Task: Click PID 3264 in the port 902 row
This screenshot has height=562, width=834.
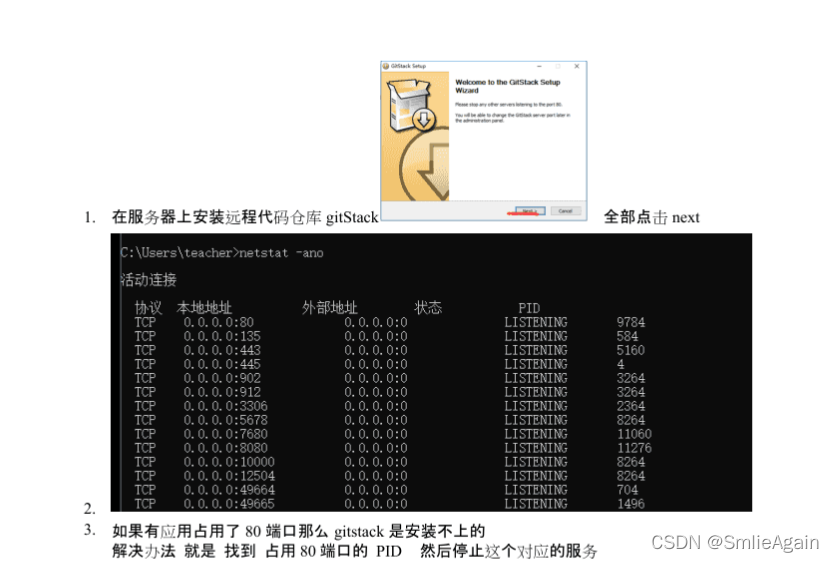Action: point(631,378)
